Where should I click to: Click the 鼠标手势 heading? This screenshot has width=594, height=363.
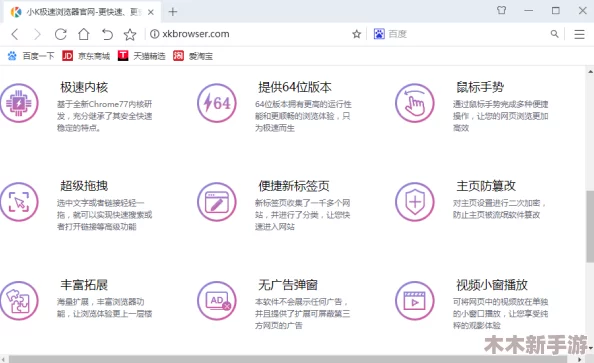tap(480, 87)
